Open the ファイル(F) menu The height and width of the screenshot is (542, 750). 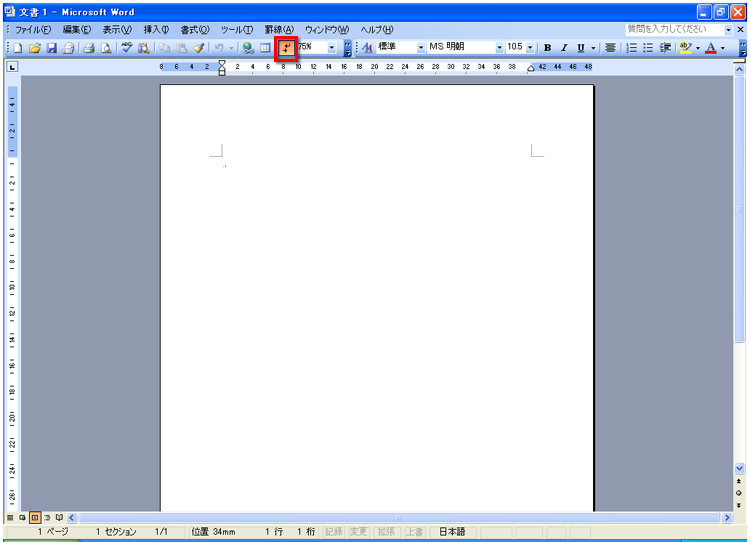click(x=33, y=30)
